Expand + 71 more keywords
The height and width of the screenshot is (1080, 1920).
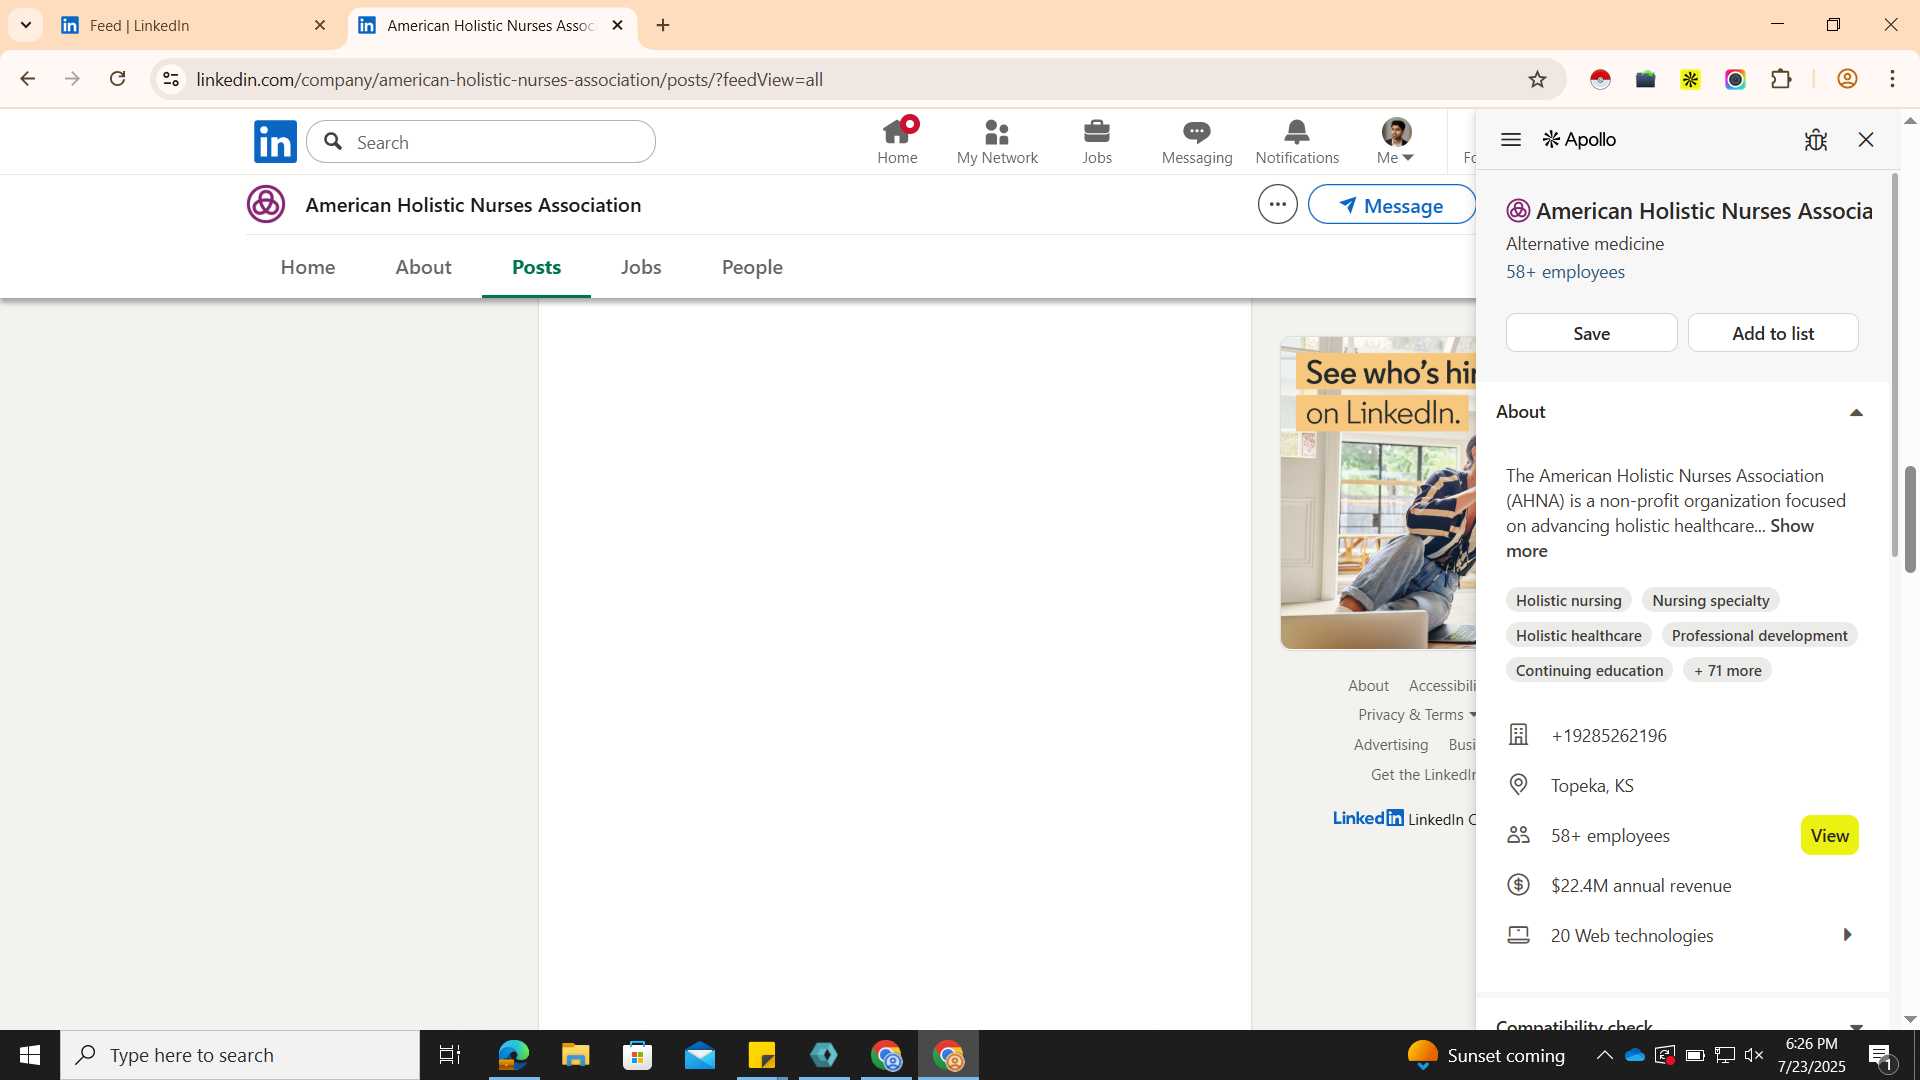click(1727, 670)
